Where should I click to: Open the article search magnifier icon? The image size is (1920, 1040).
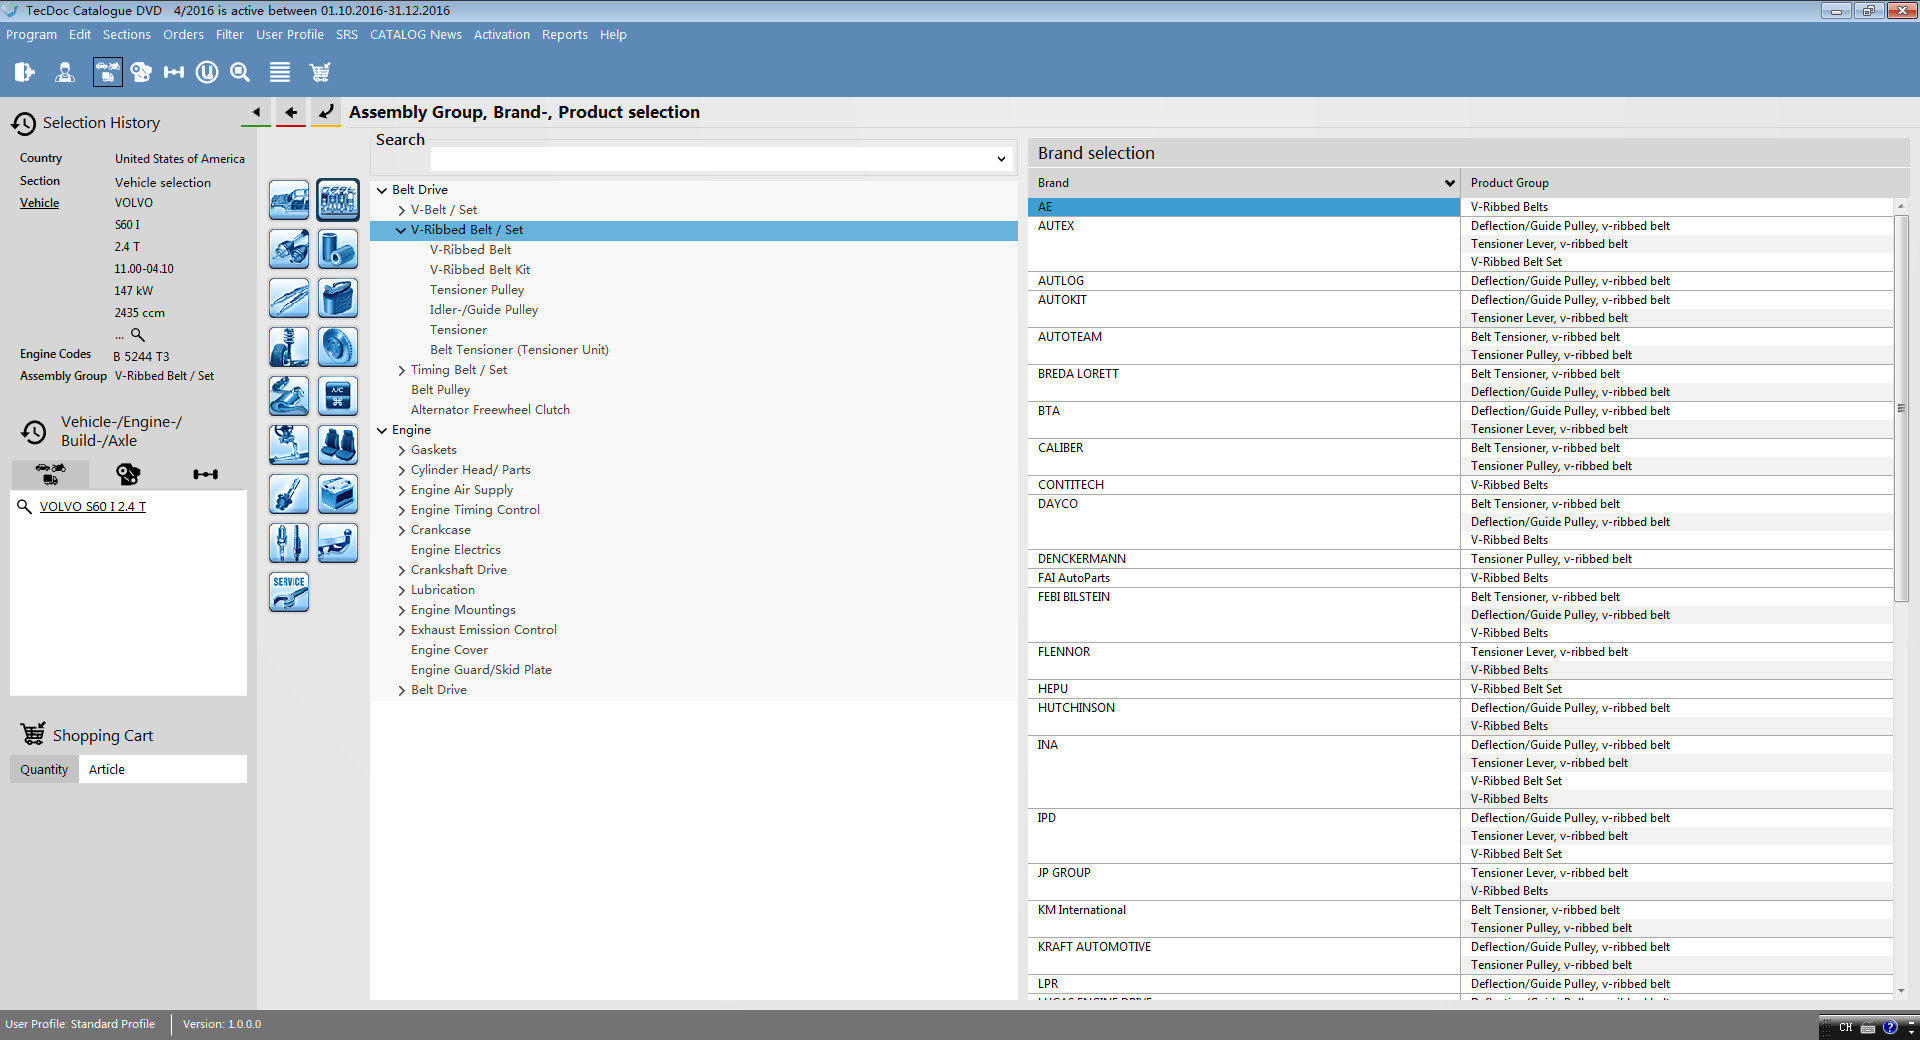[x=240, y=72]
